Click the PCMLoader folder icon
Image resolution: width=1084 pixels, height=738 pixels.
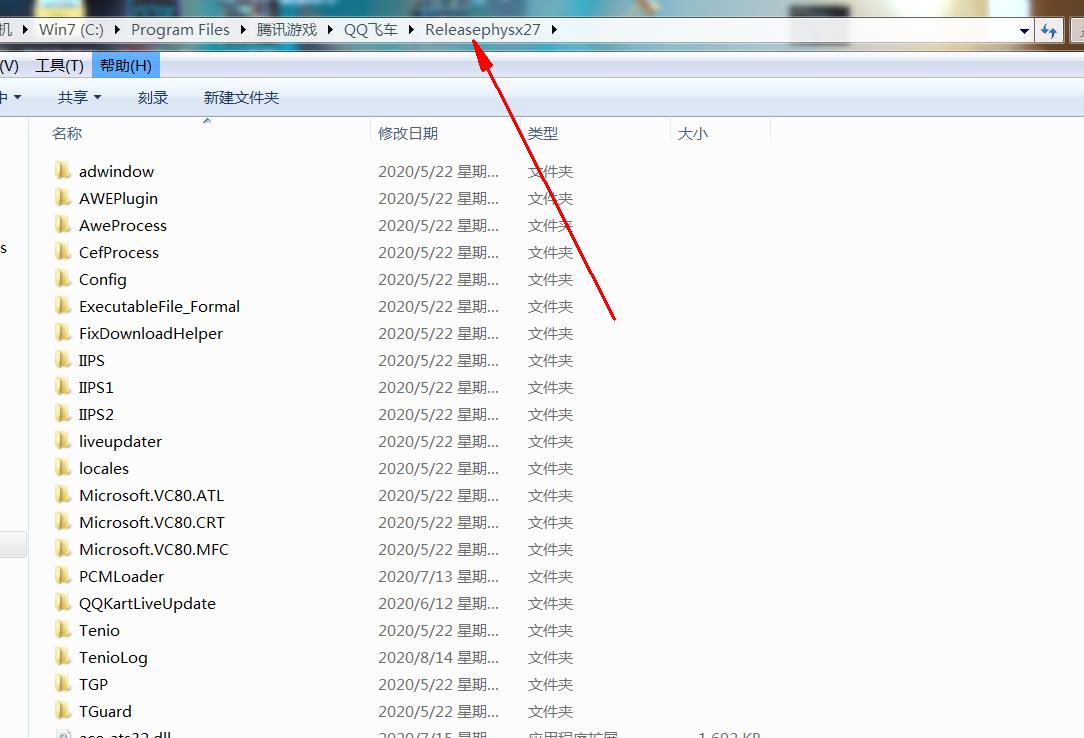(63, 576)
